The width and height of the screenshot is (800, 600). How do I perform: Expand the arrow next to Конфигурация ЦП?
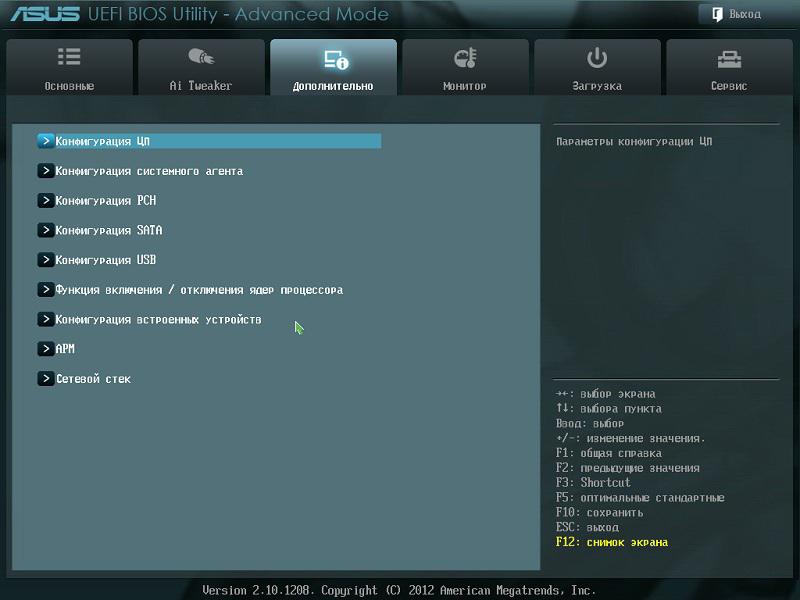pyautogui.click(x=45, y=141)
